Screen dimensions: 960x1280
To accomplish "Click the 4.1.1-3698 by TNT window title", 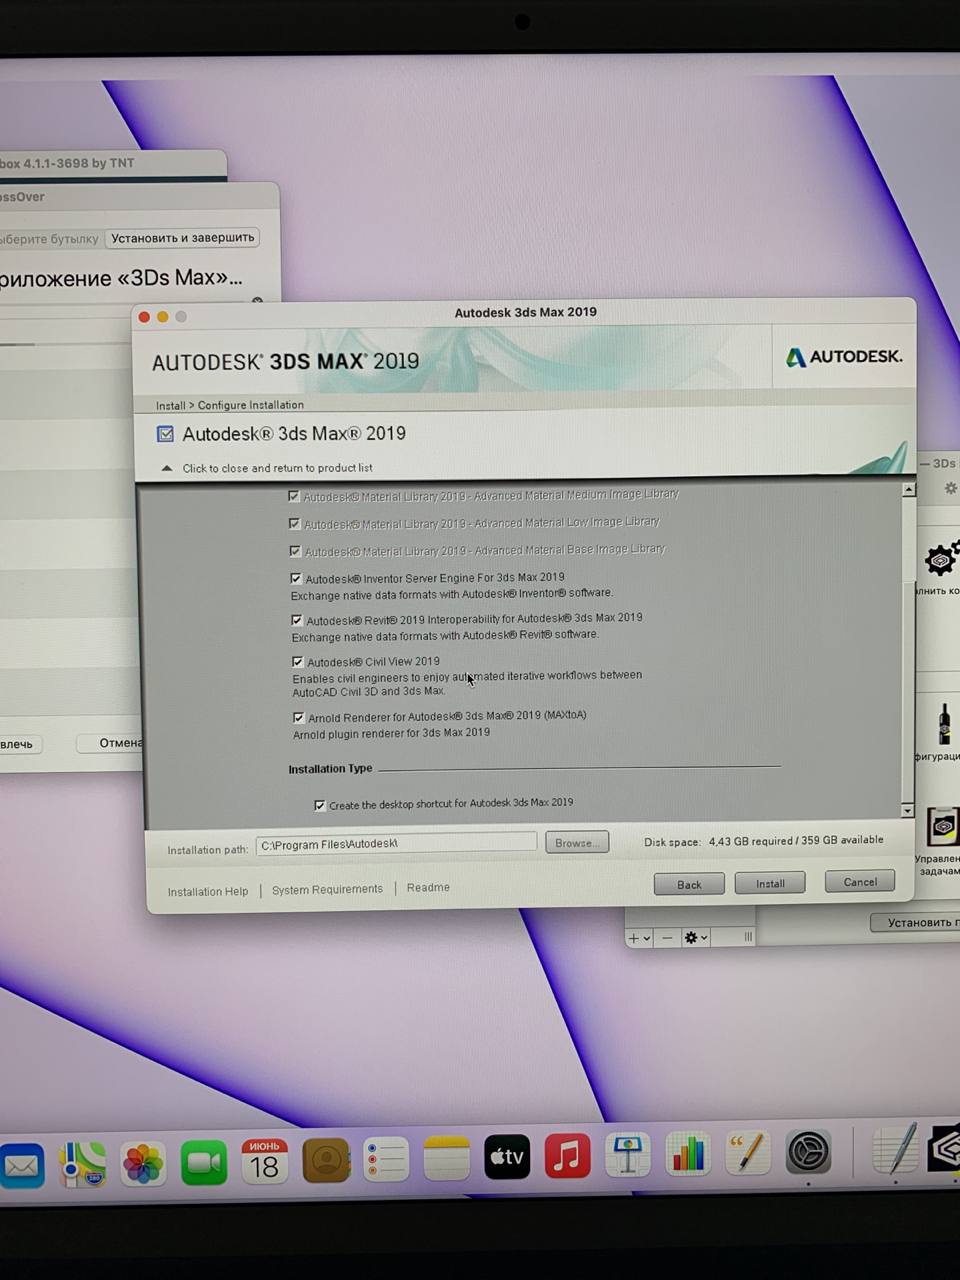I will point(67,163).
